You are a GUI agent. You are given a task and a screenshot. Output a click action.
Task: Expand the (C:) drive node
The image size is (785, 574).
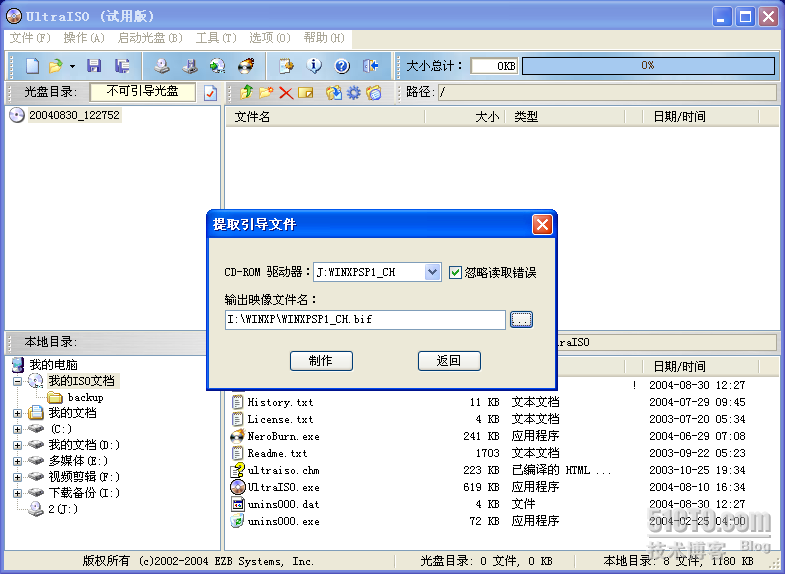(x=18, y=429)
